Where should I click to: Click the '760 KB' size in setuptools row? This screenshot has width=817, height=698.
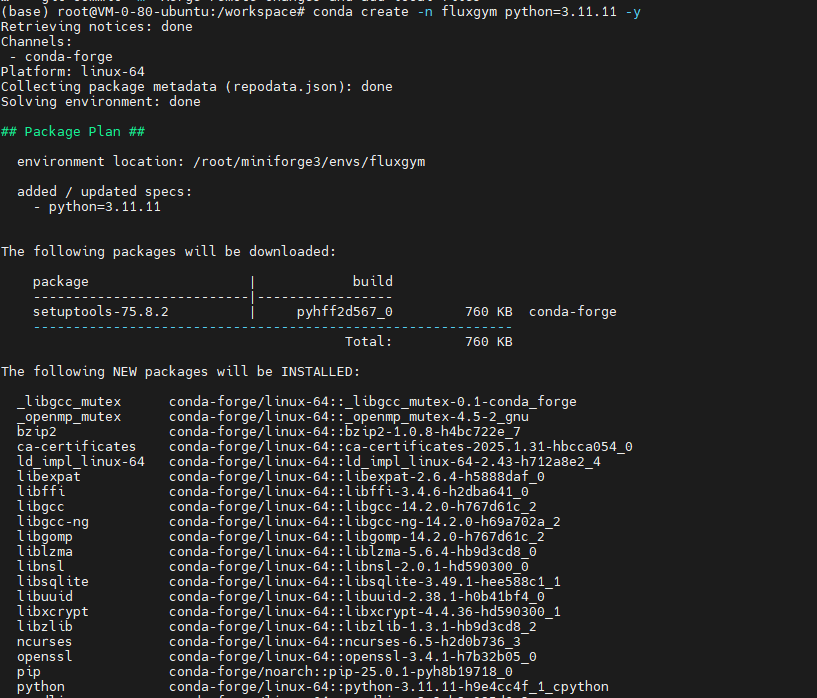489,311
